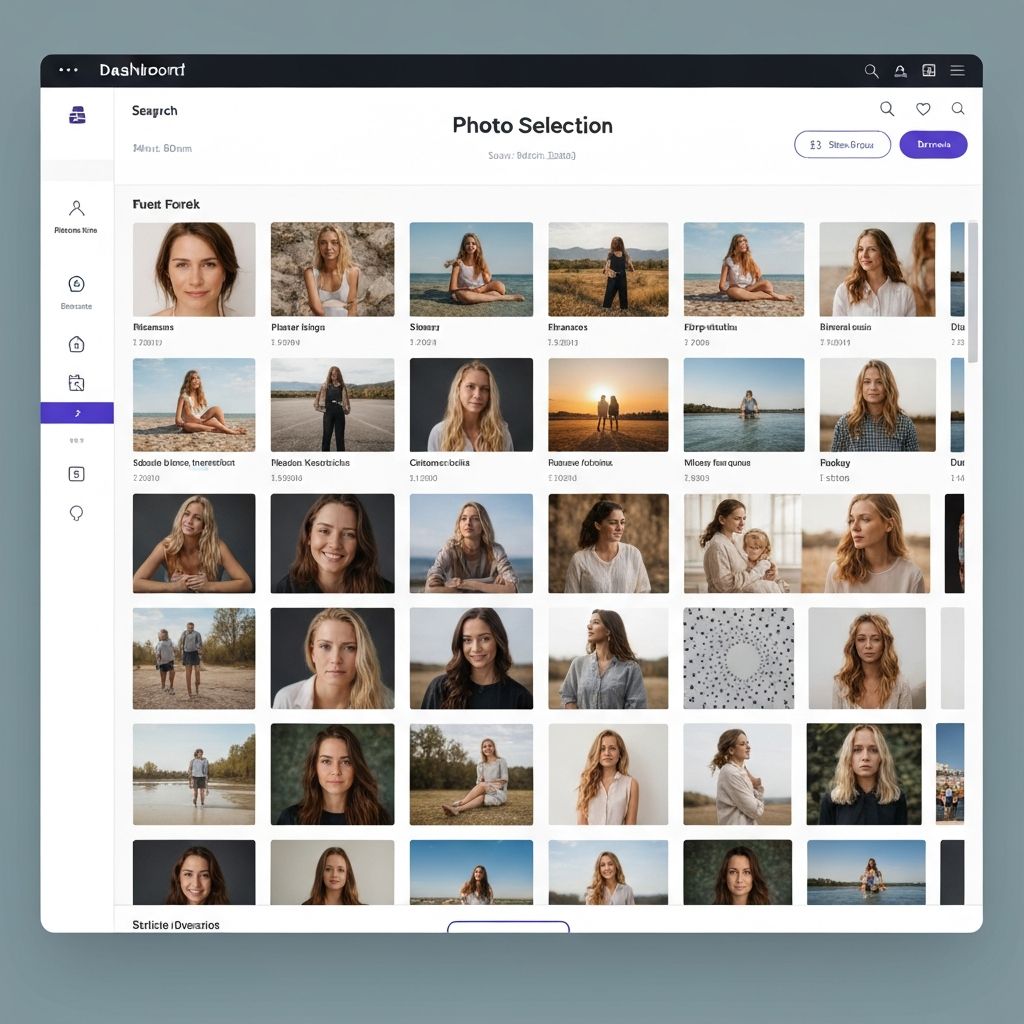Open the hamburger menu in title bar
This screenshot has width=1024, height=1024.
[x=957, y=71]
